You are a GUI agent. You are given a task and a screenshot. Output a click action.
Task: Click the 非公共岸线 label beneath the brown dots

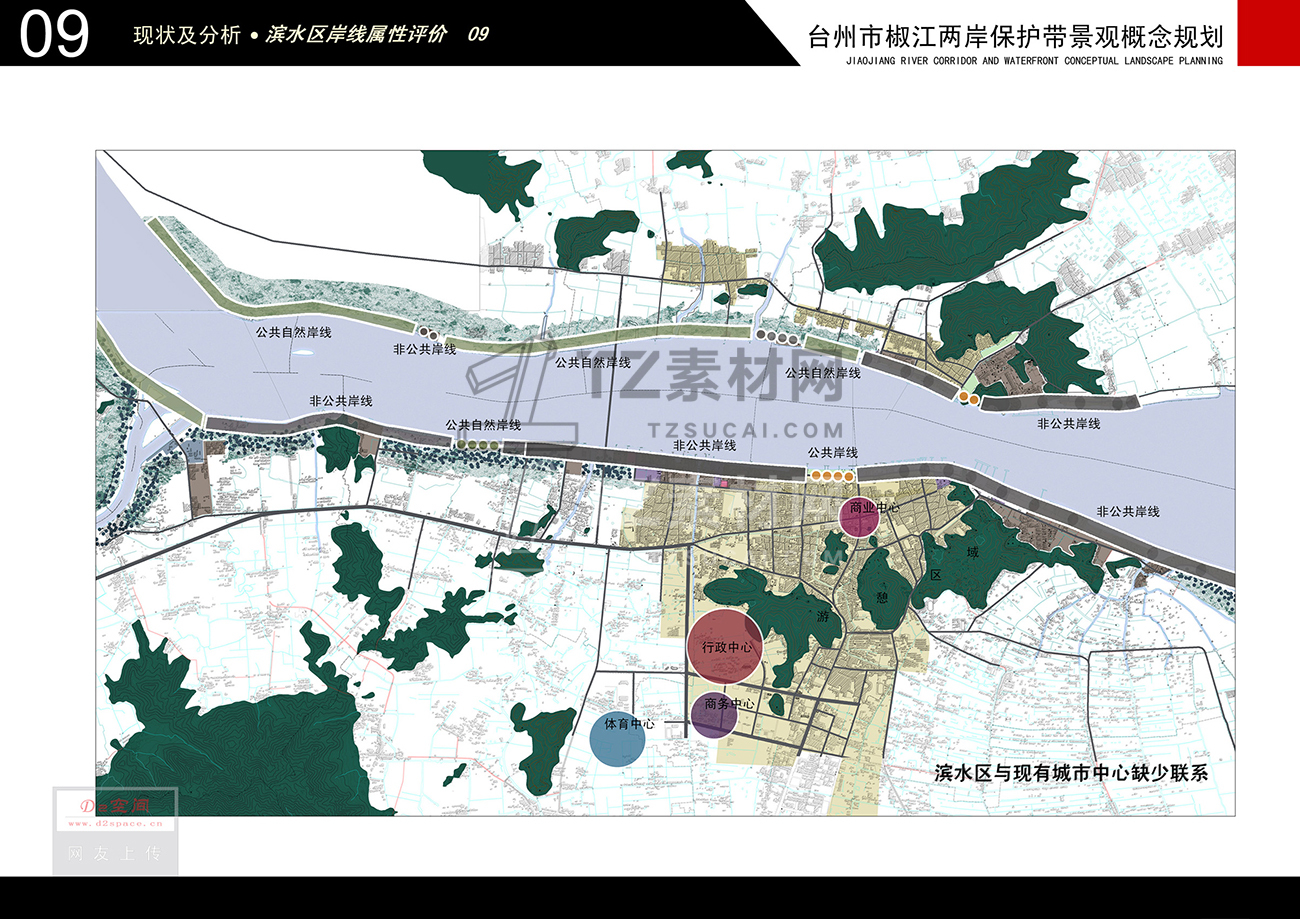point(425,349)
